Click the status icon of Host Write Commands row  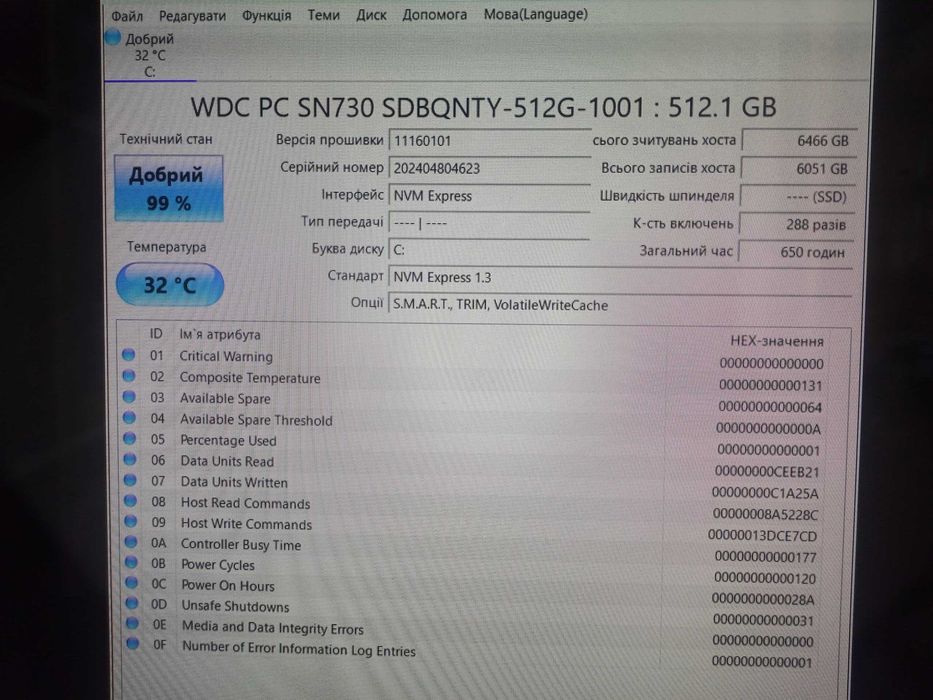click(131, 521)
